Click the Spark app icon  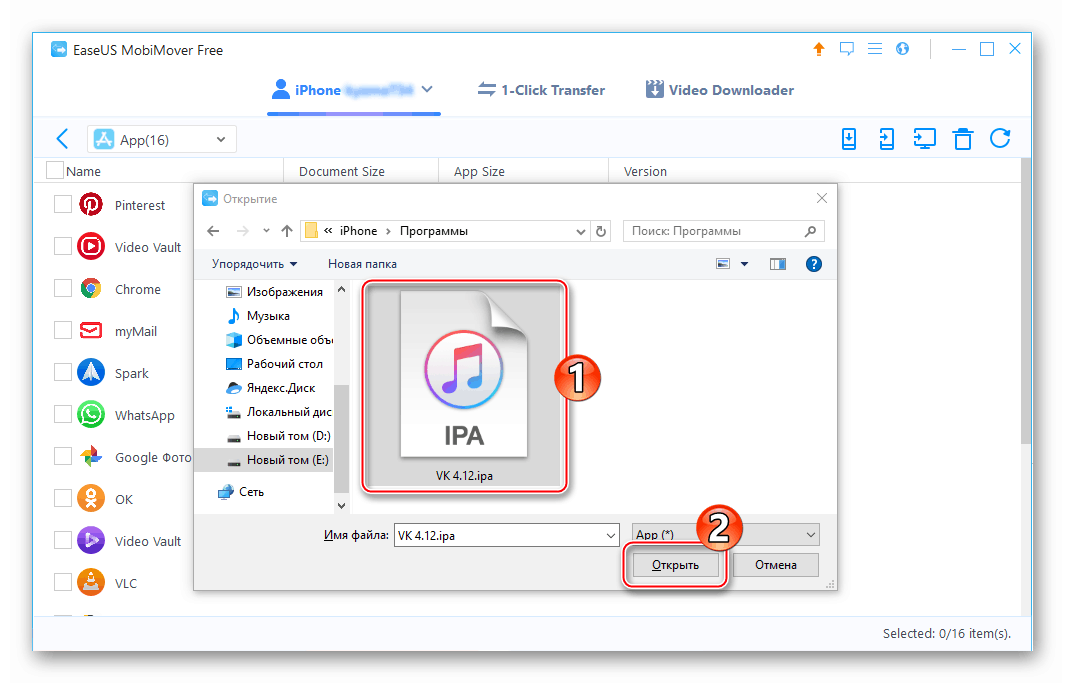[x=91, y=373]
